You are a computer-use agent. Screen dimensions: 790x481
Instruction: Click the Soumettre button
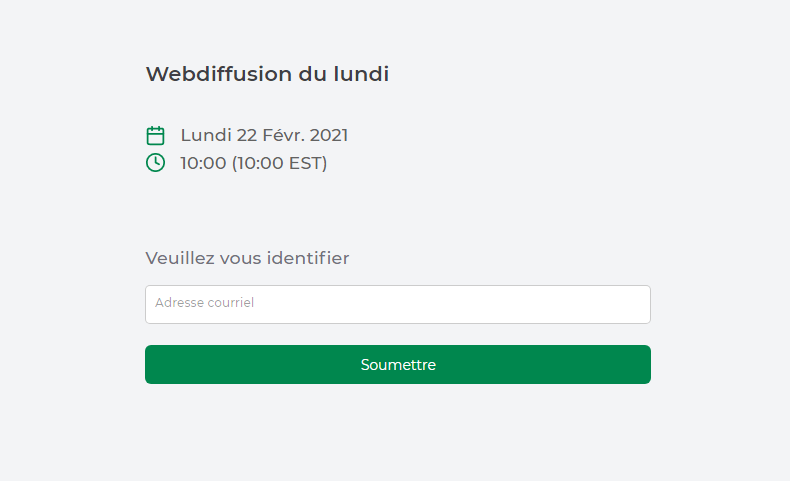tap(398, 364)
